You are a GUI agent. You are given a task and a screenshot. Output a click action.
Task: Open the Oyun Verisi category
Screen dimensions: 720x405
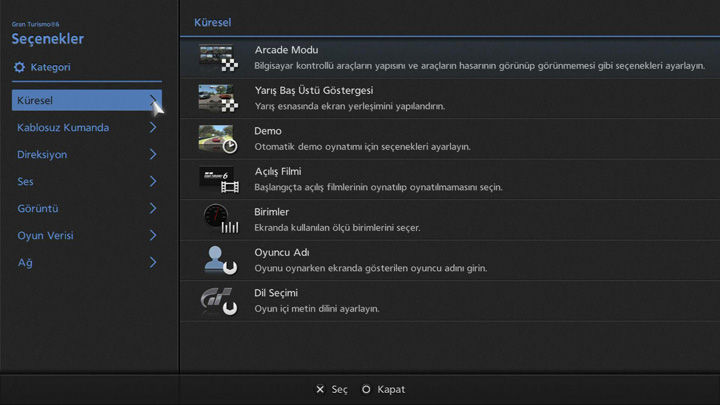(45, 236)
